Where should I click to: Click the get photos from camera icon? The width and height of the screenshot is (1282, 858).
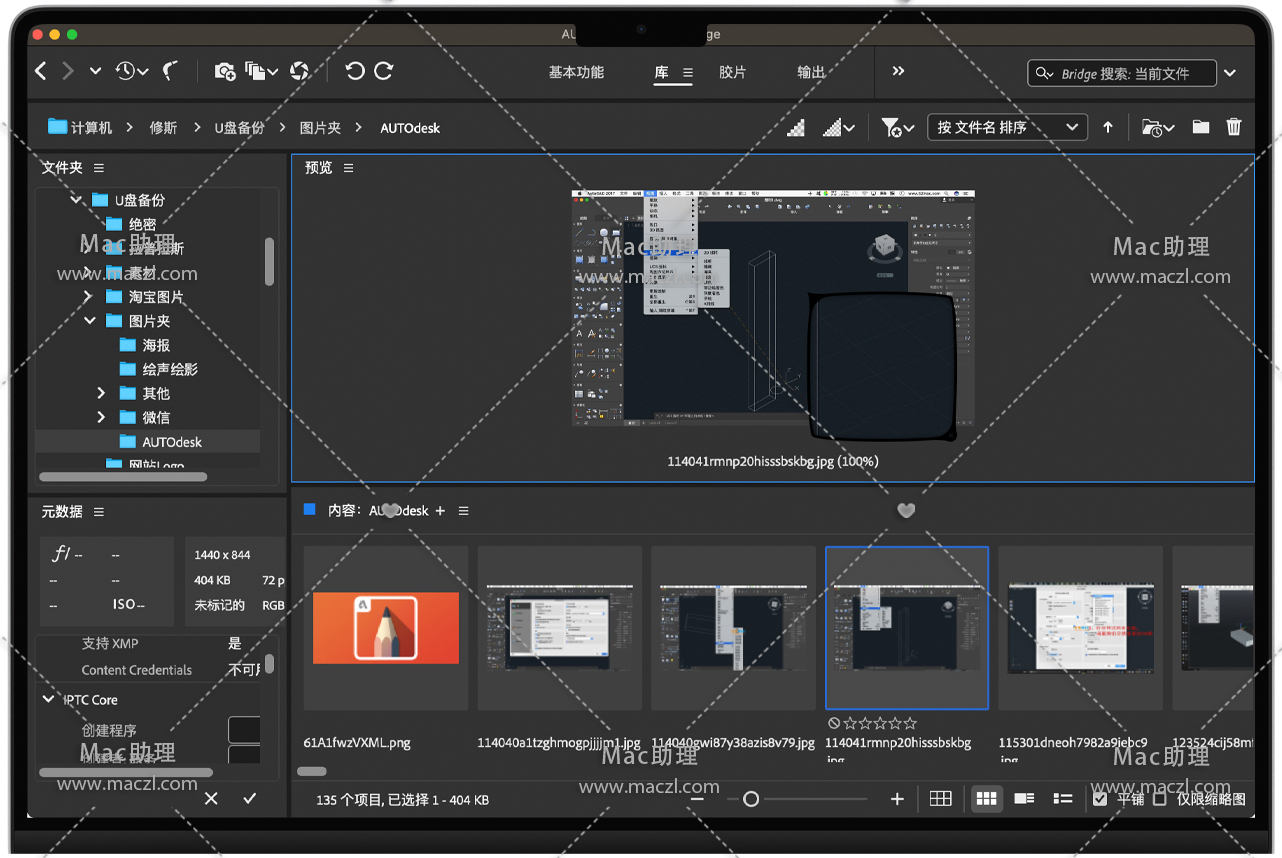(225, 71)
